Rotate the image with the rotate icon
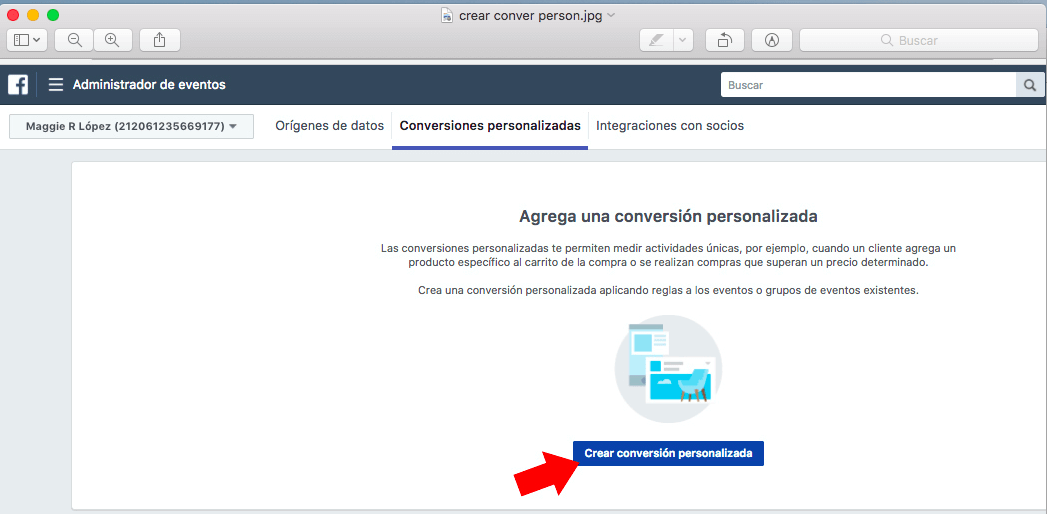This screenshot has height=514, width=1047. click(724, 40)
